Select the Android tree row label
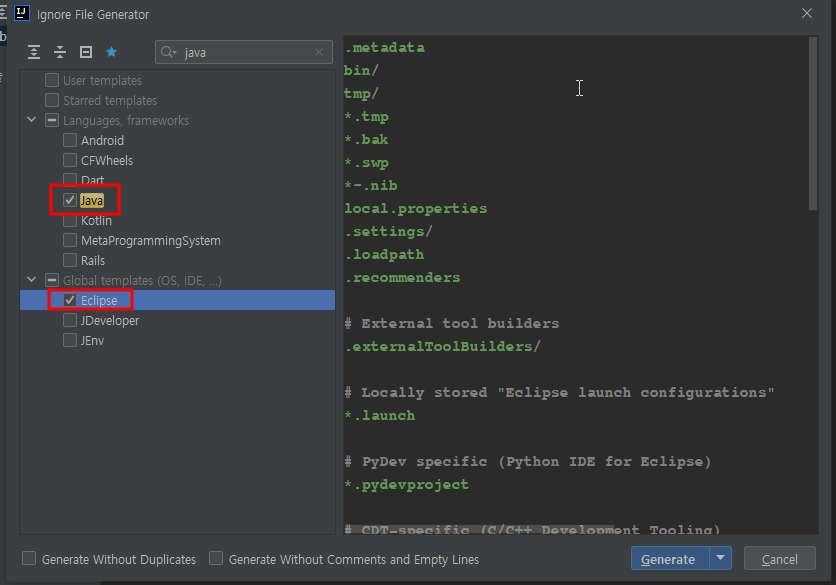Screen dimensions: 836x585 (x=102, y=140)
